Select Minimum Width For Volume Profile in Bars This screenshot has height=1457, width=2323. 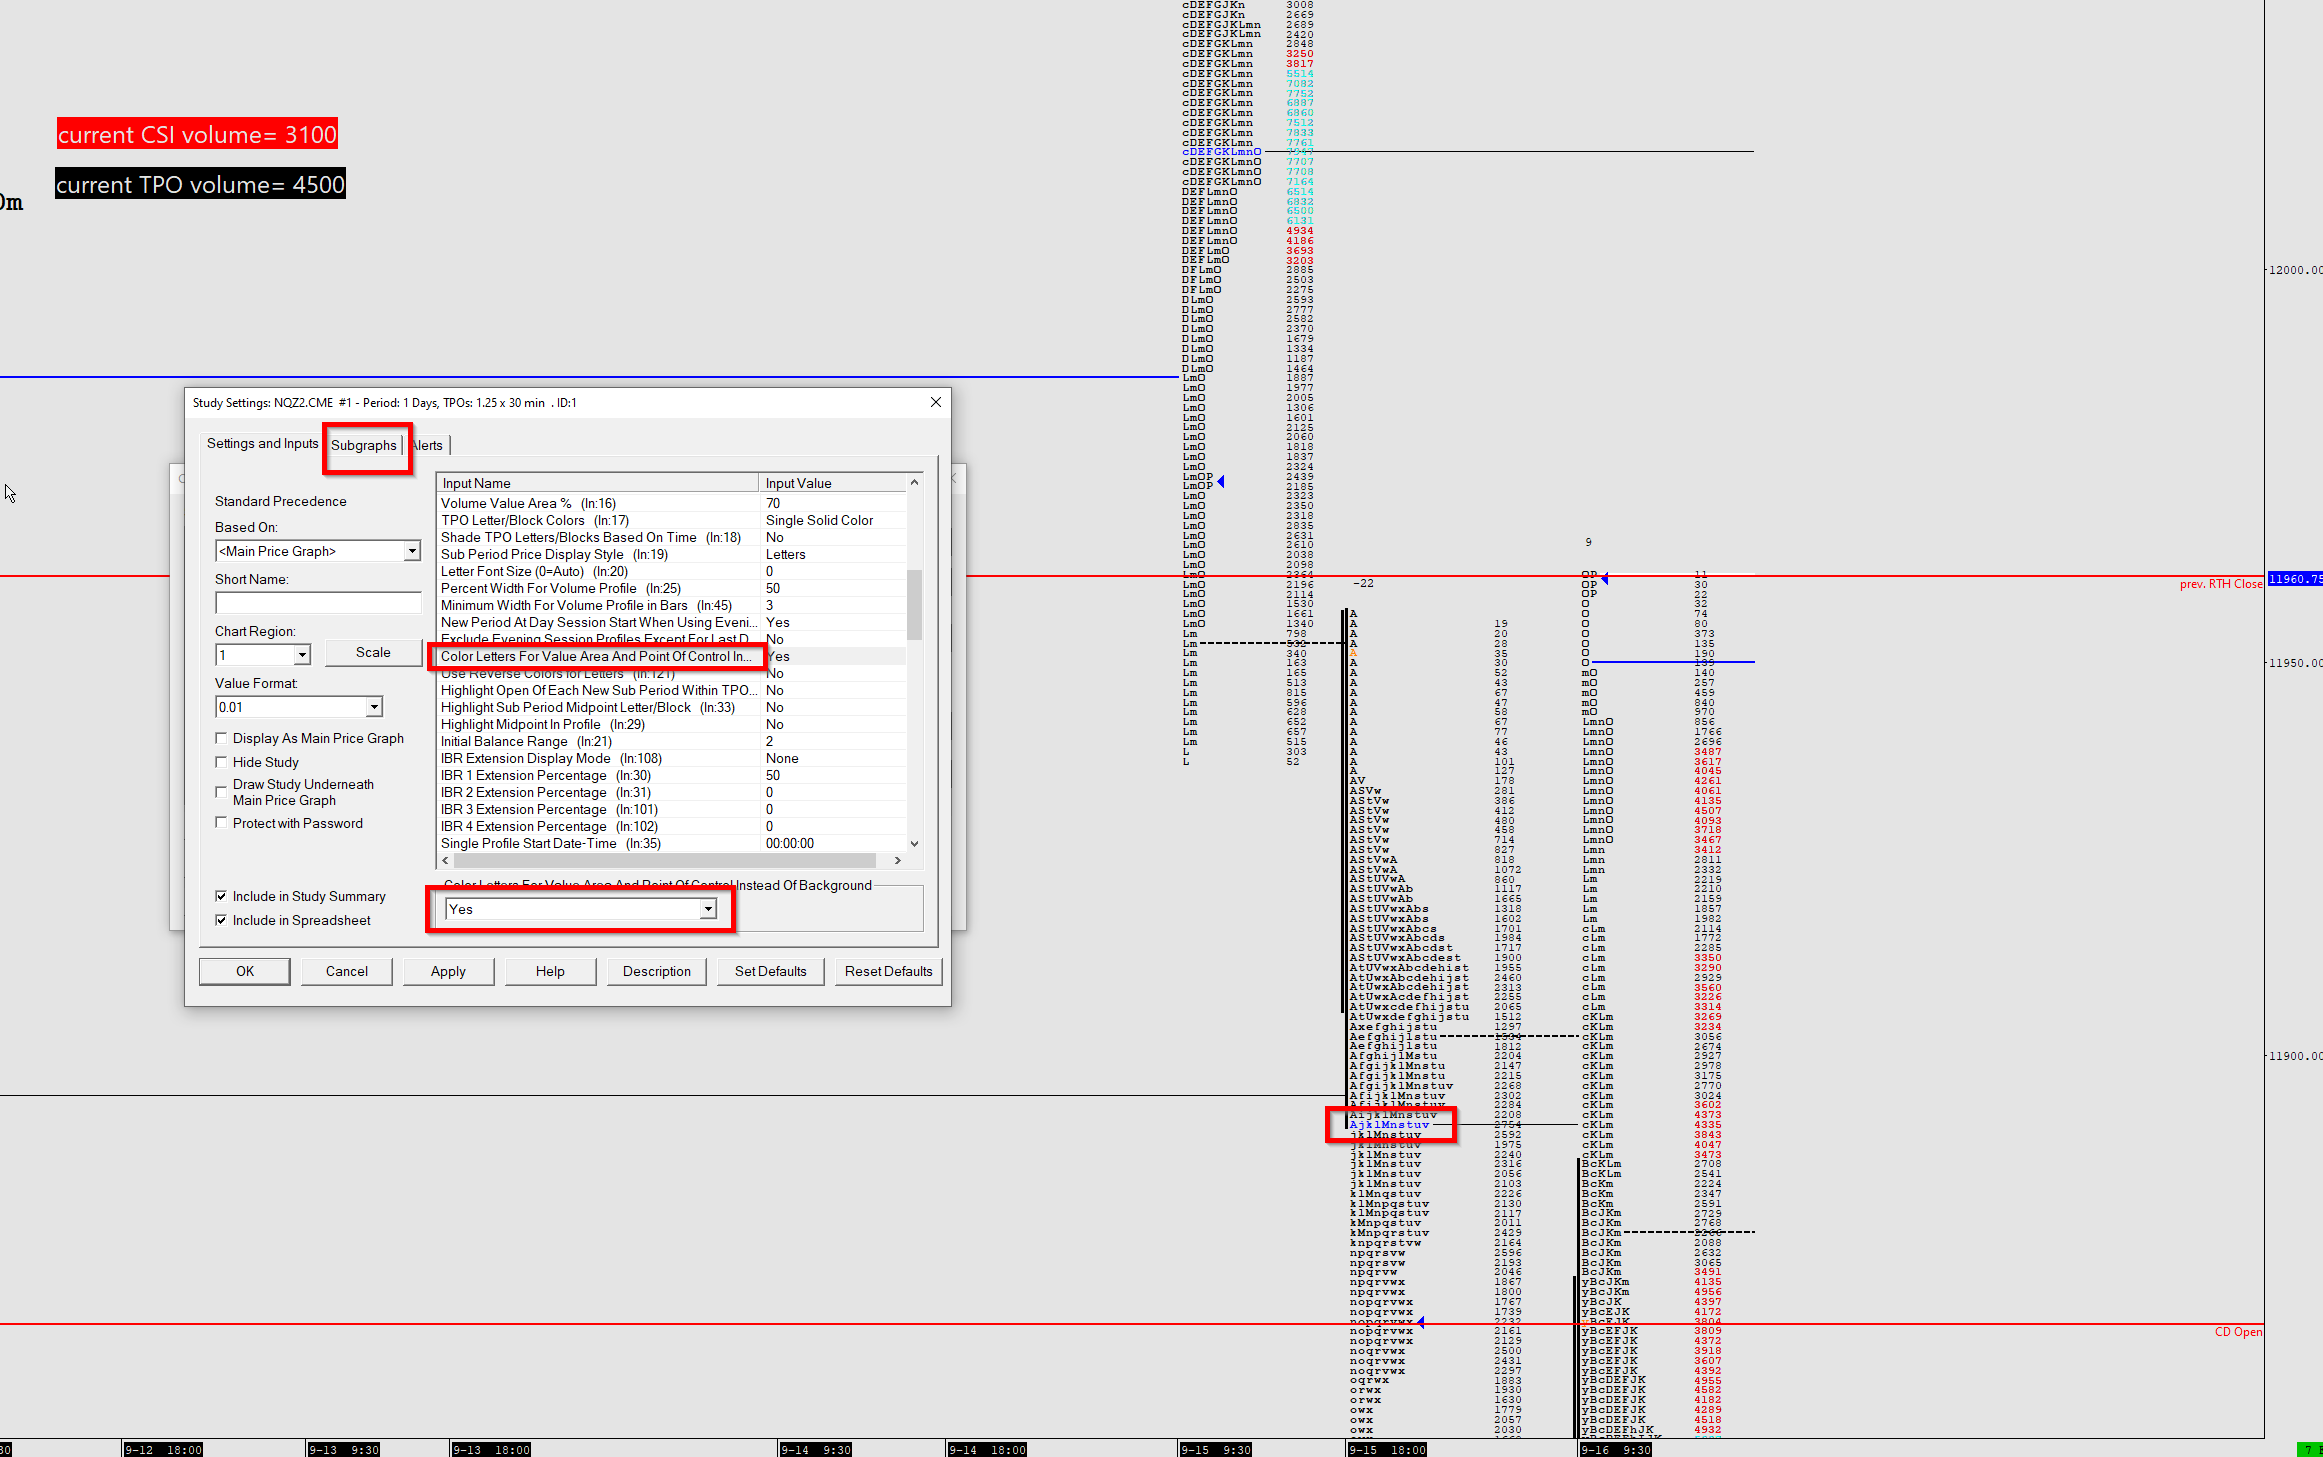click(x=672, y=605)
